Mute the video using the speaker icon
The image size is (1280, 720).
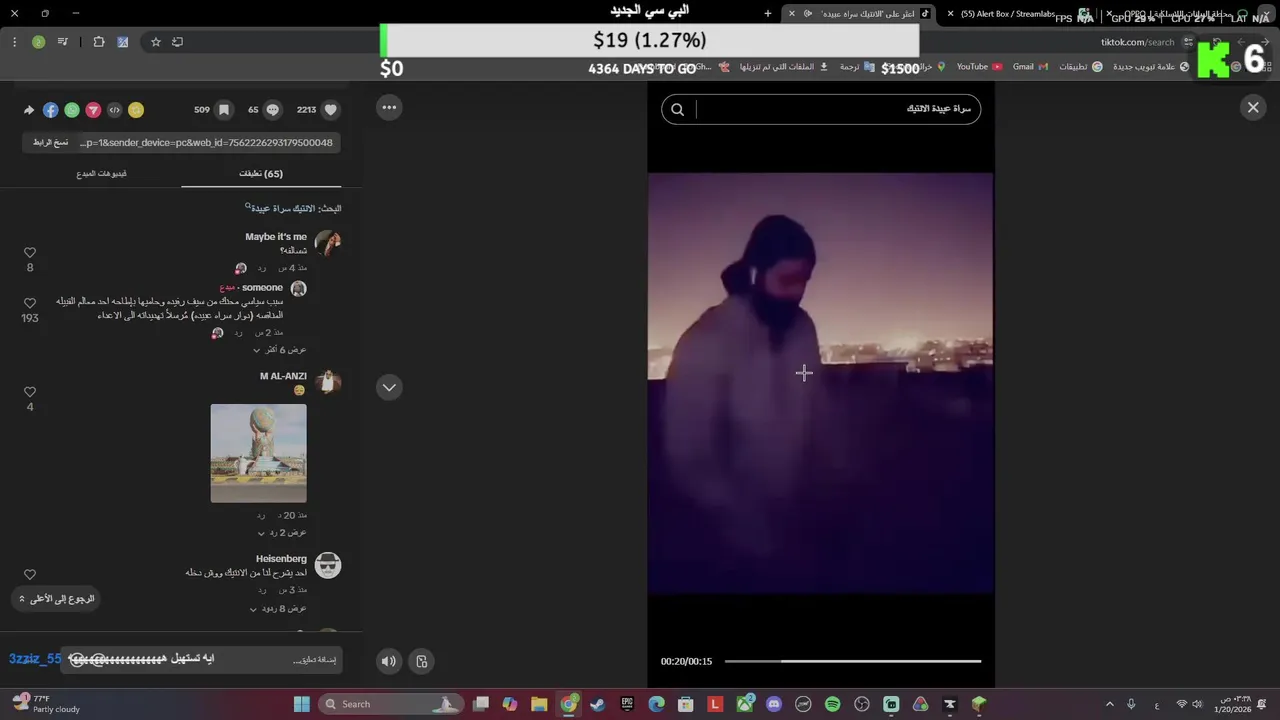coord(389,661)
